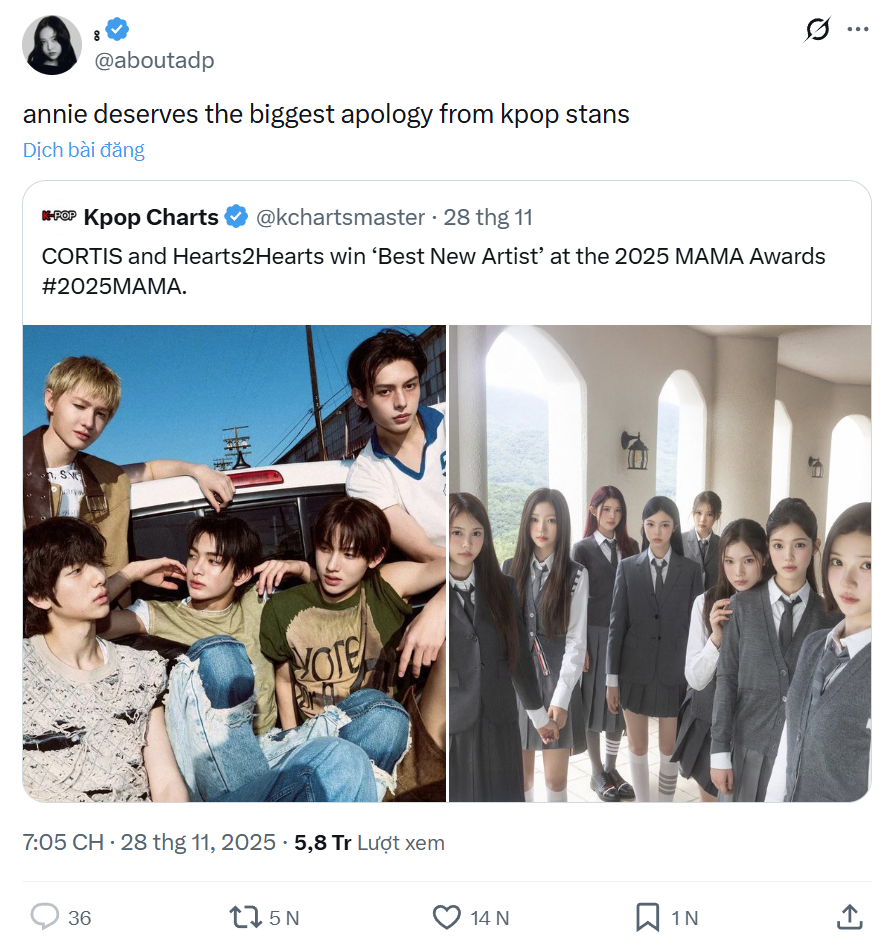Open the Kpop Charts account name
The image size is (896, 950).
coord(151,217)
